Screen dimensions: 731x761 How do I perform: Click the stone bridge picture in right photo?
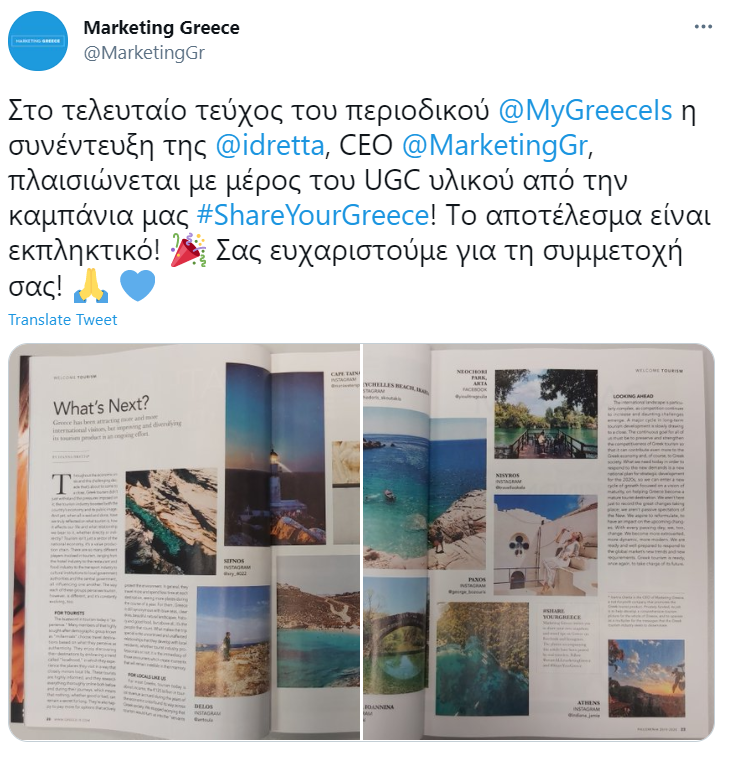point(396,636)
